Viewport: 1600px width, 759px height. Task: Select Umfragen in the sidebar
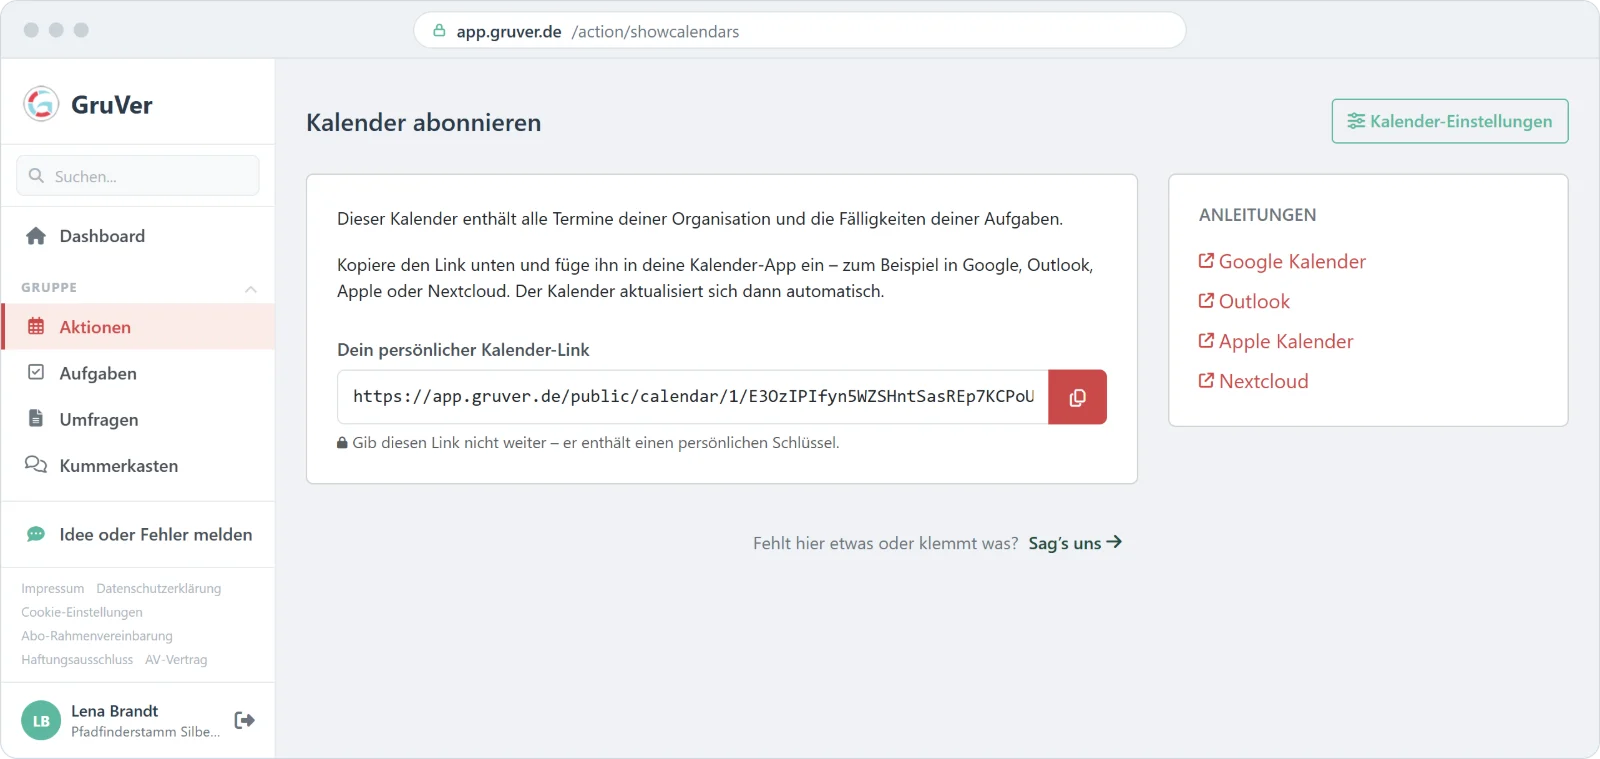tap(138, 419)
